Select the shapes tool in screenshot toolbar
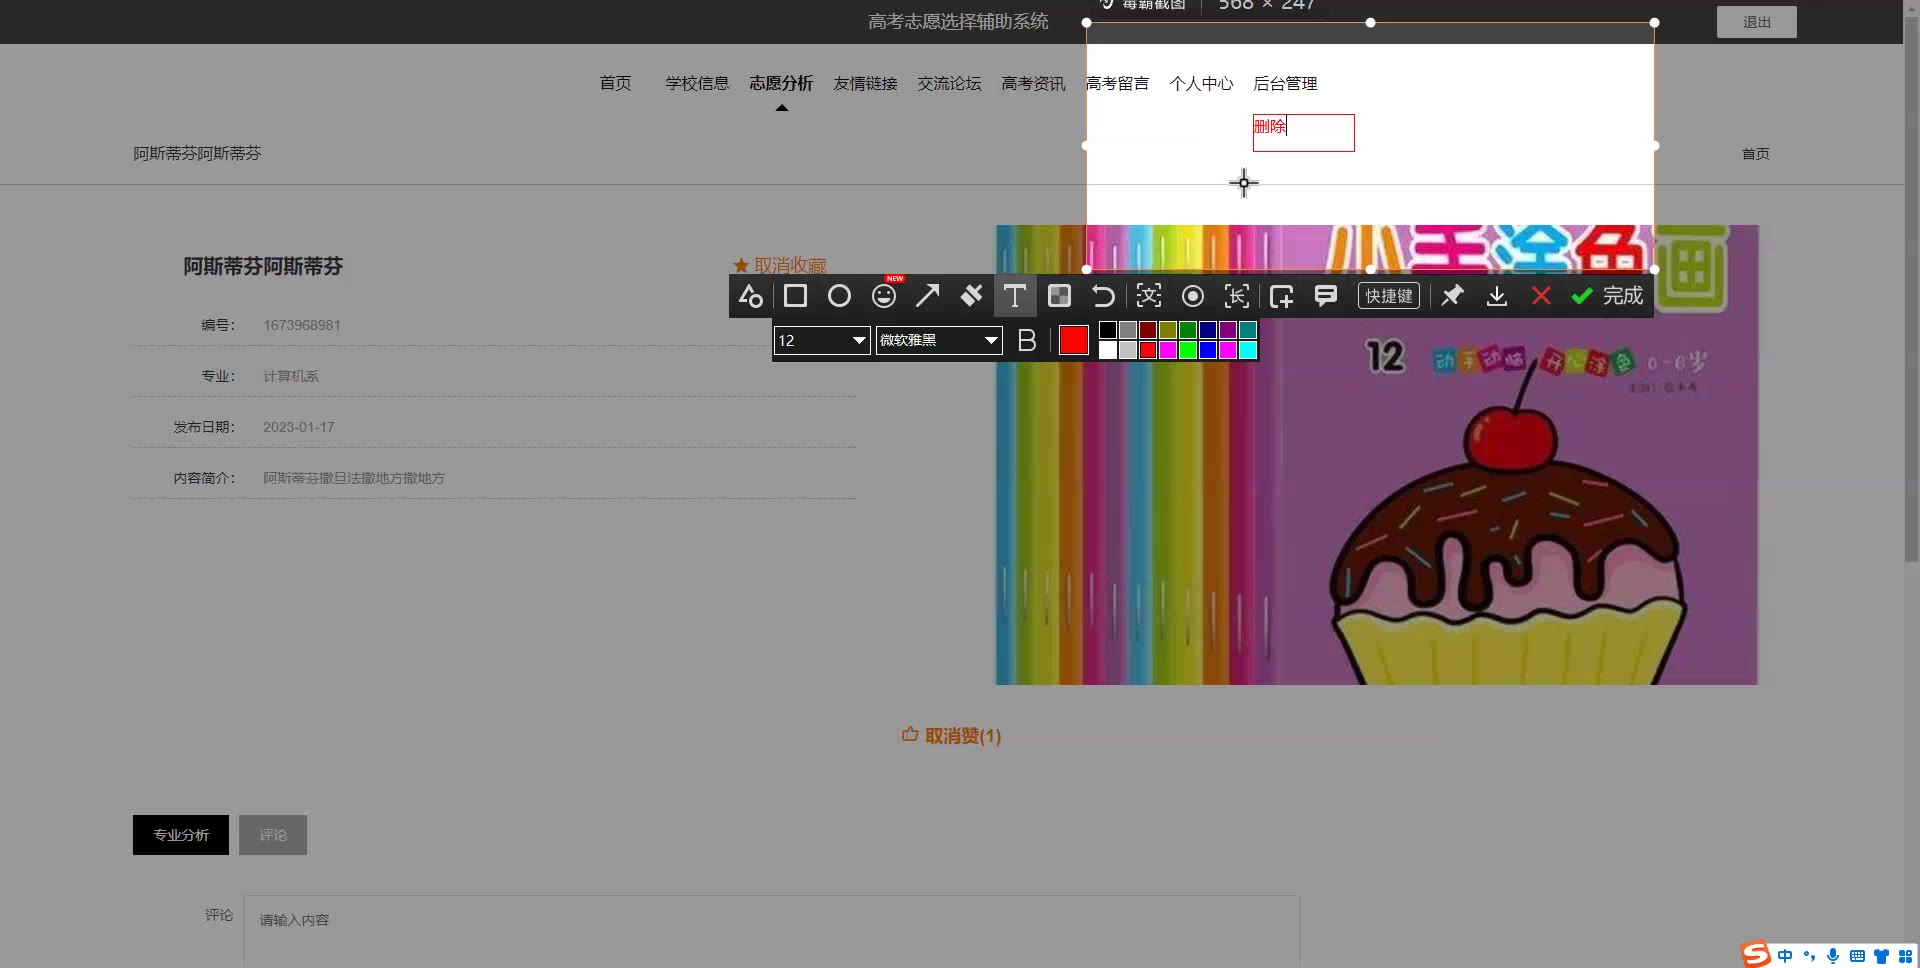1920x968 pixels. click(x=751, y=296)
